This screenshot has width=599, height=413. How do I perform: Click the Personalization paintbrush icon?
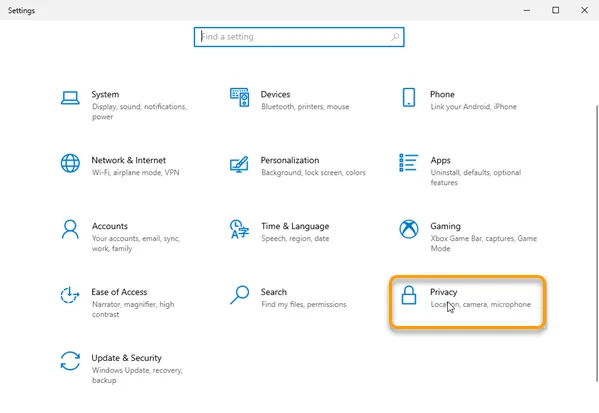[x=240, y=164]
